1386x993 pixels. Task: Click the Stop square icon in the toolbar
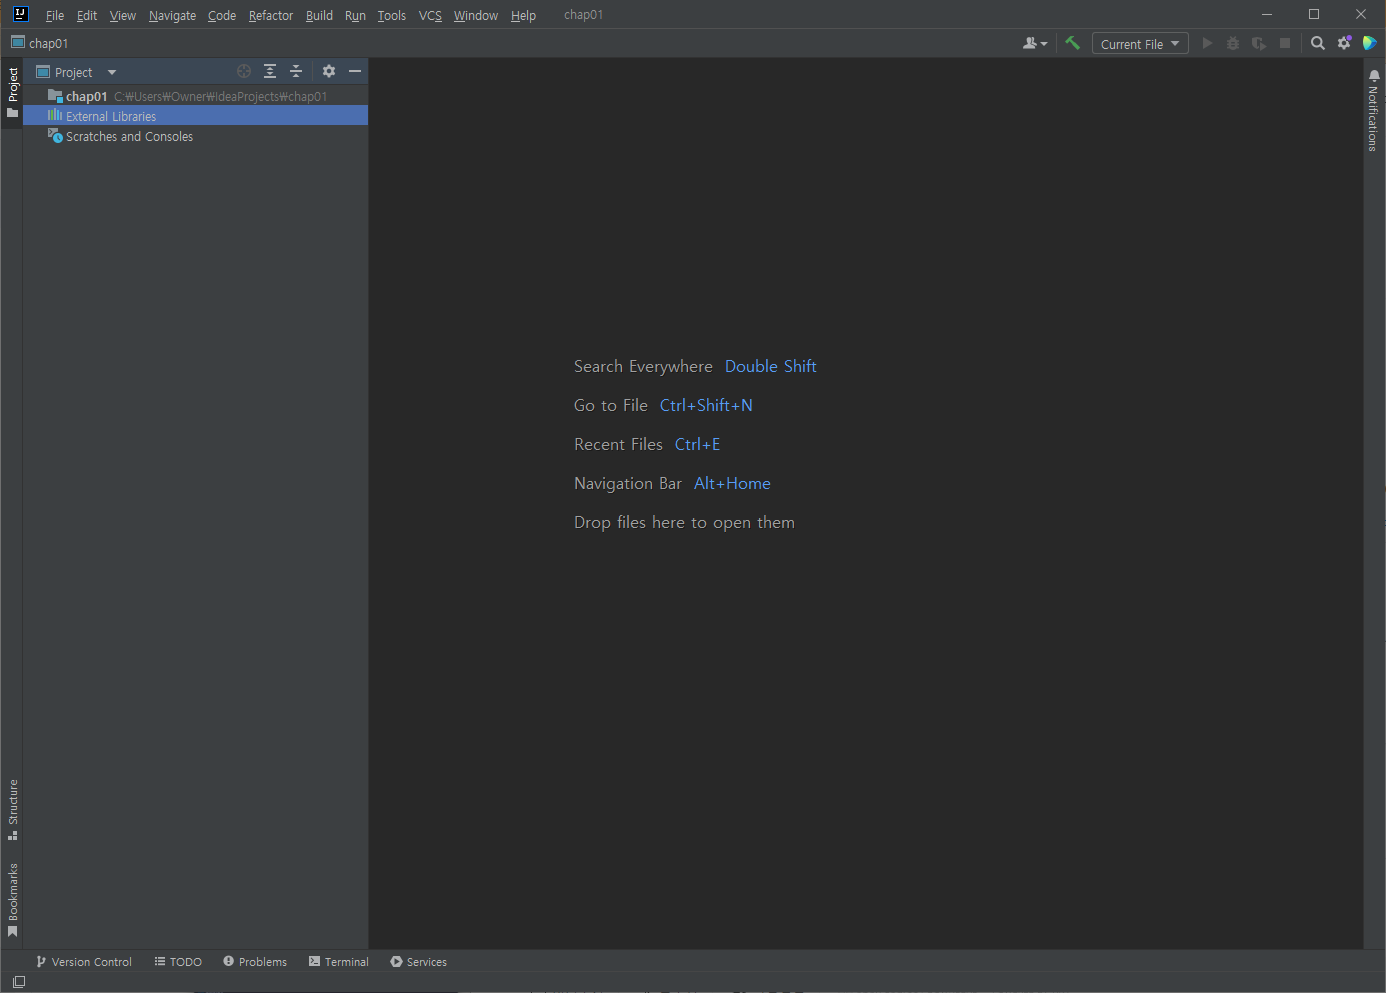click(x=1285, y=43)
